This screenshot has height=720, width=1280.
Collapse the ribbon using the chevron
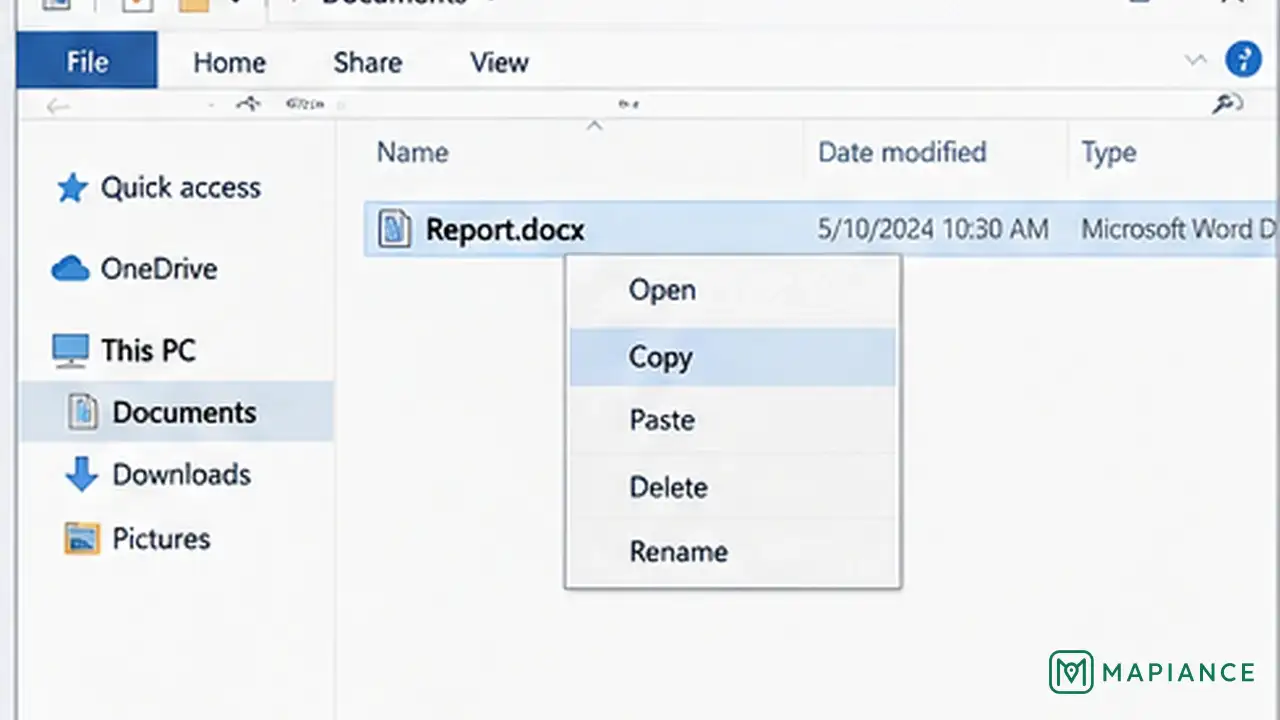(x=1196, y=60)
